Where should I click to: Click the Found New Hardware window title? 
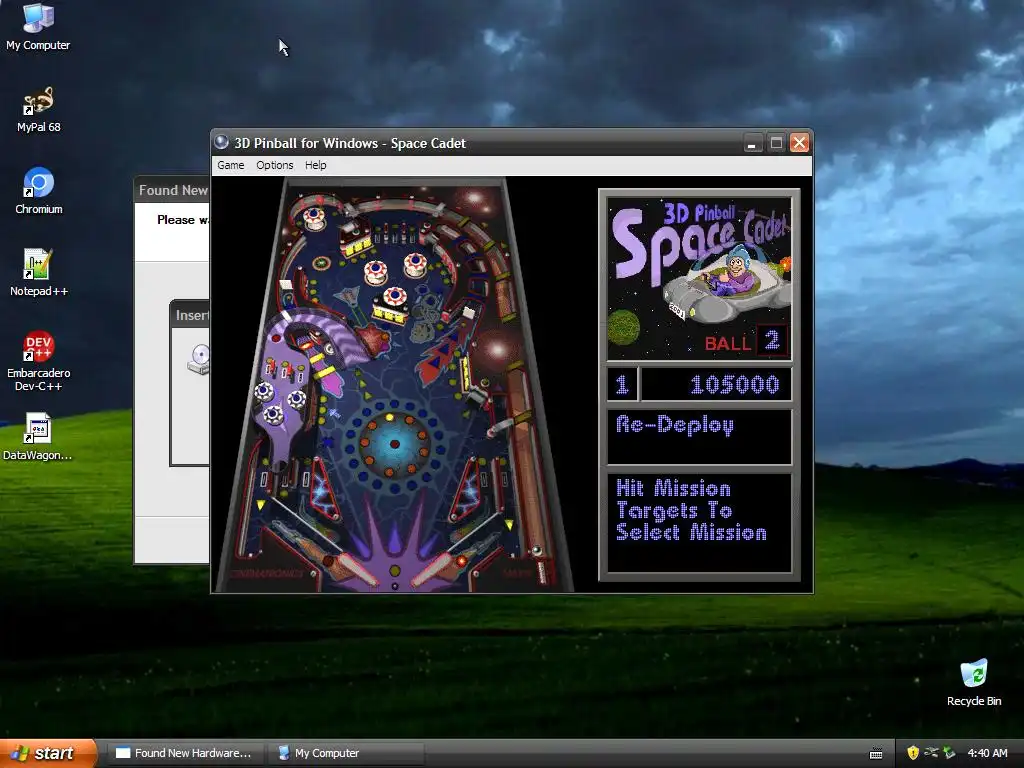[x=173, y=190]
